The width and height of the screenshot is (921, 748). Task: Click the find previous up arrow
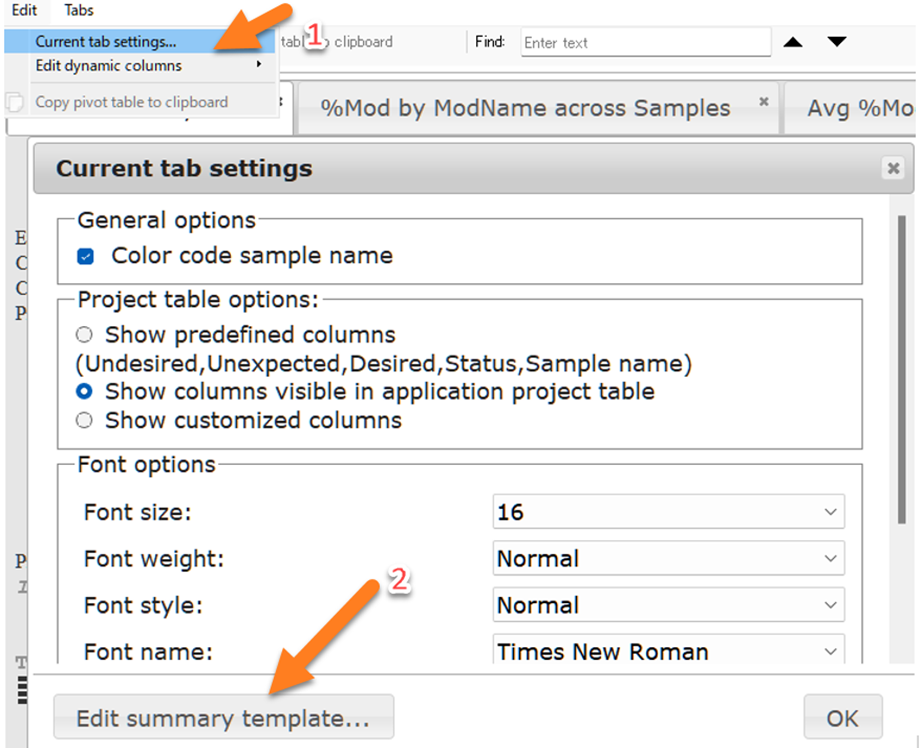[x=793, y=42]
